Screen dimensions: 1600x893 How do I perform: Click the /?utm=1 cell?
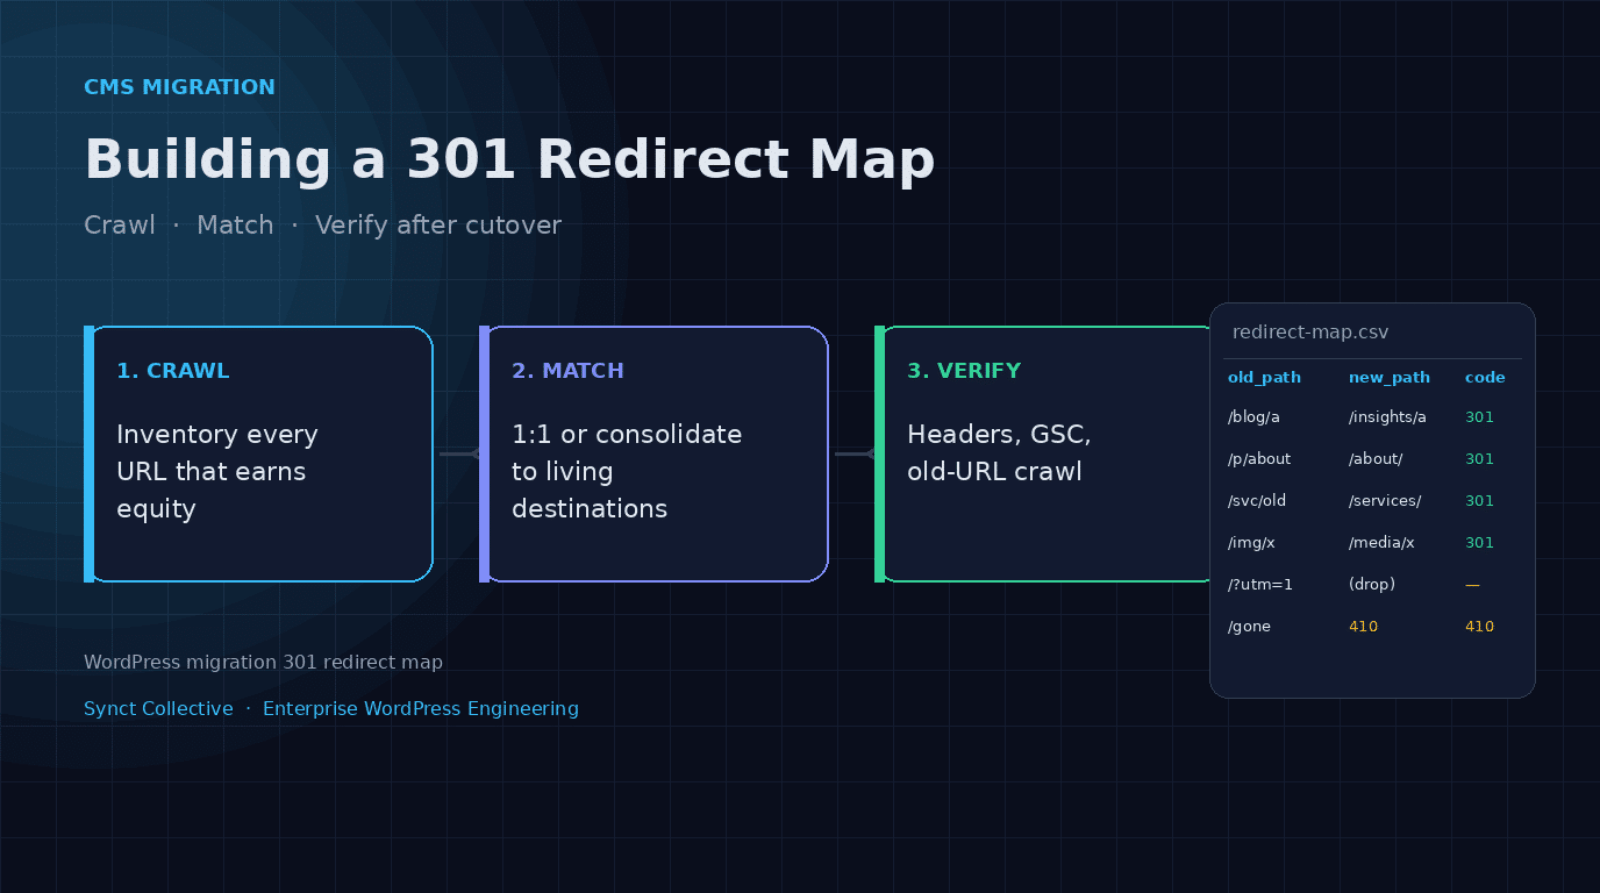coord(1260,585)
